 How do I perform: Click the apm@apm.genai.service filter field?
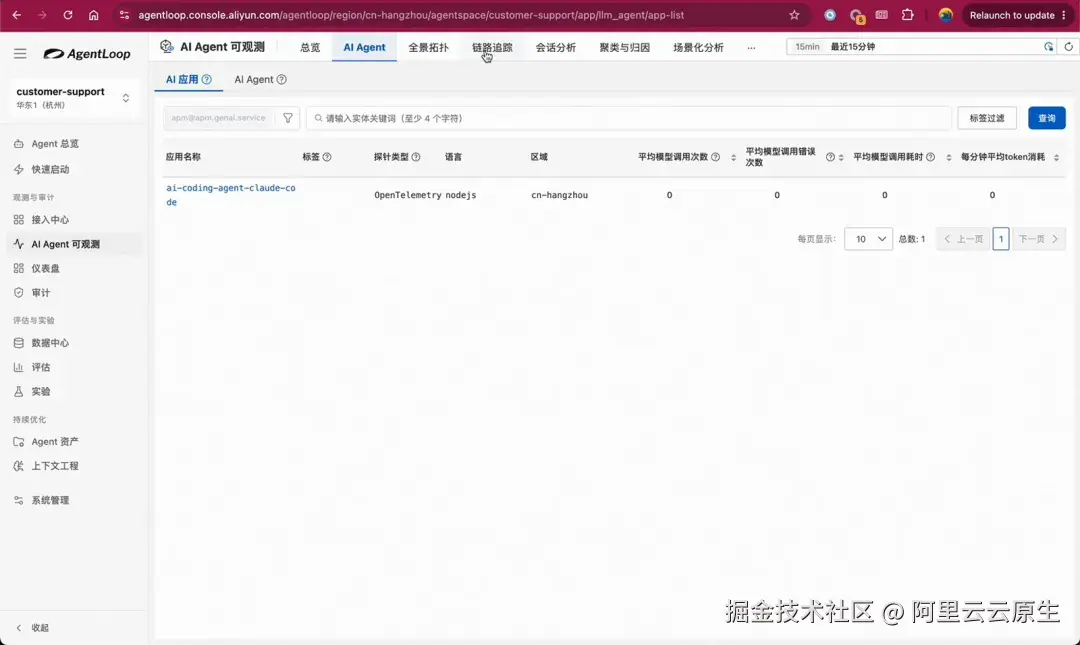pyautogui.click(x=218, y=118)
